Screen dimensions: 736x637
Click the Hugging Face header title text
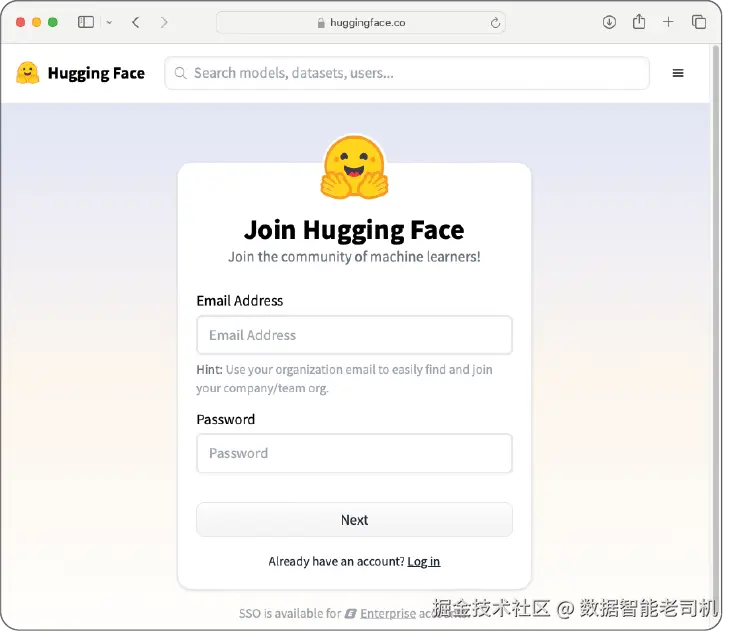(x=96, y=73)
